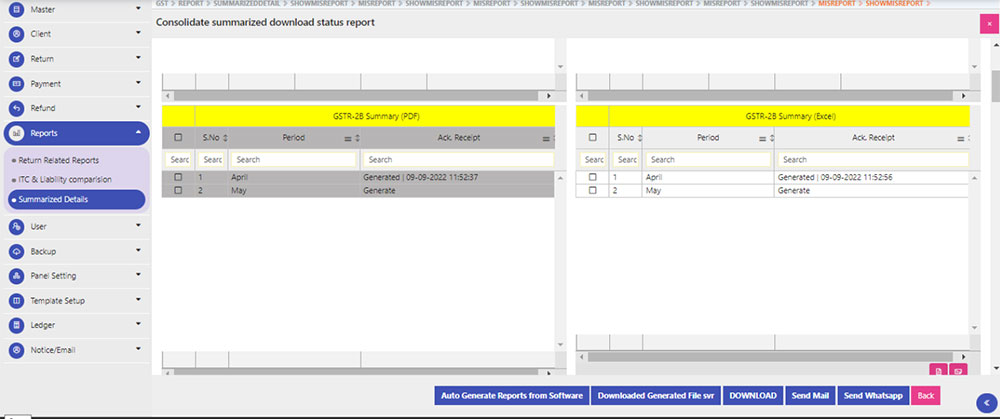This screenshot has height=419, width=1000.
Task: Open Return Related Reports submenu item
Action: click(x=58, y=159)
